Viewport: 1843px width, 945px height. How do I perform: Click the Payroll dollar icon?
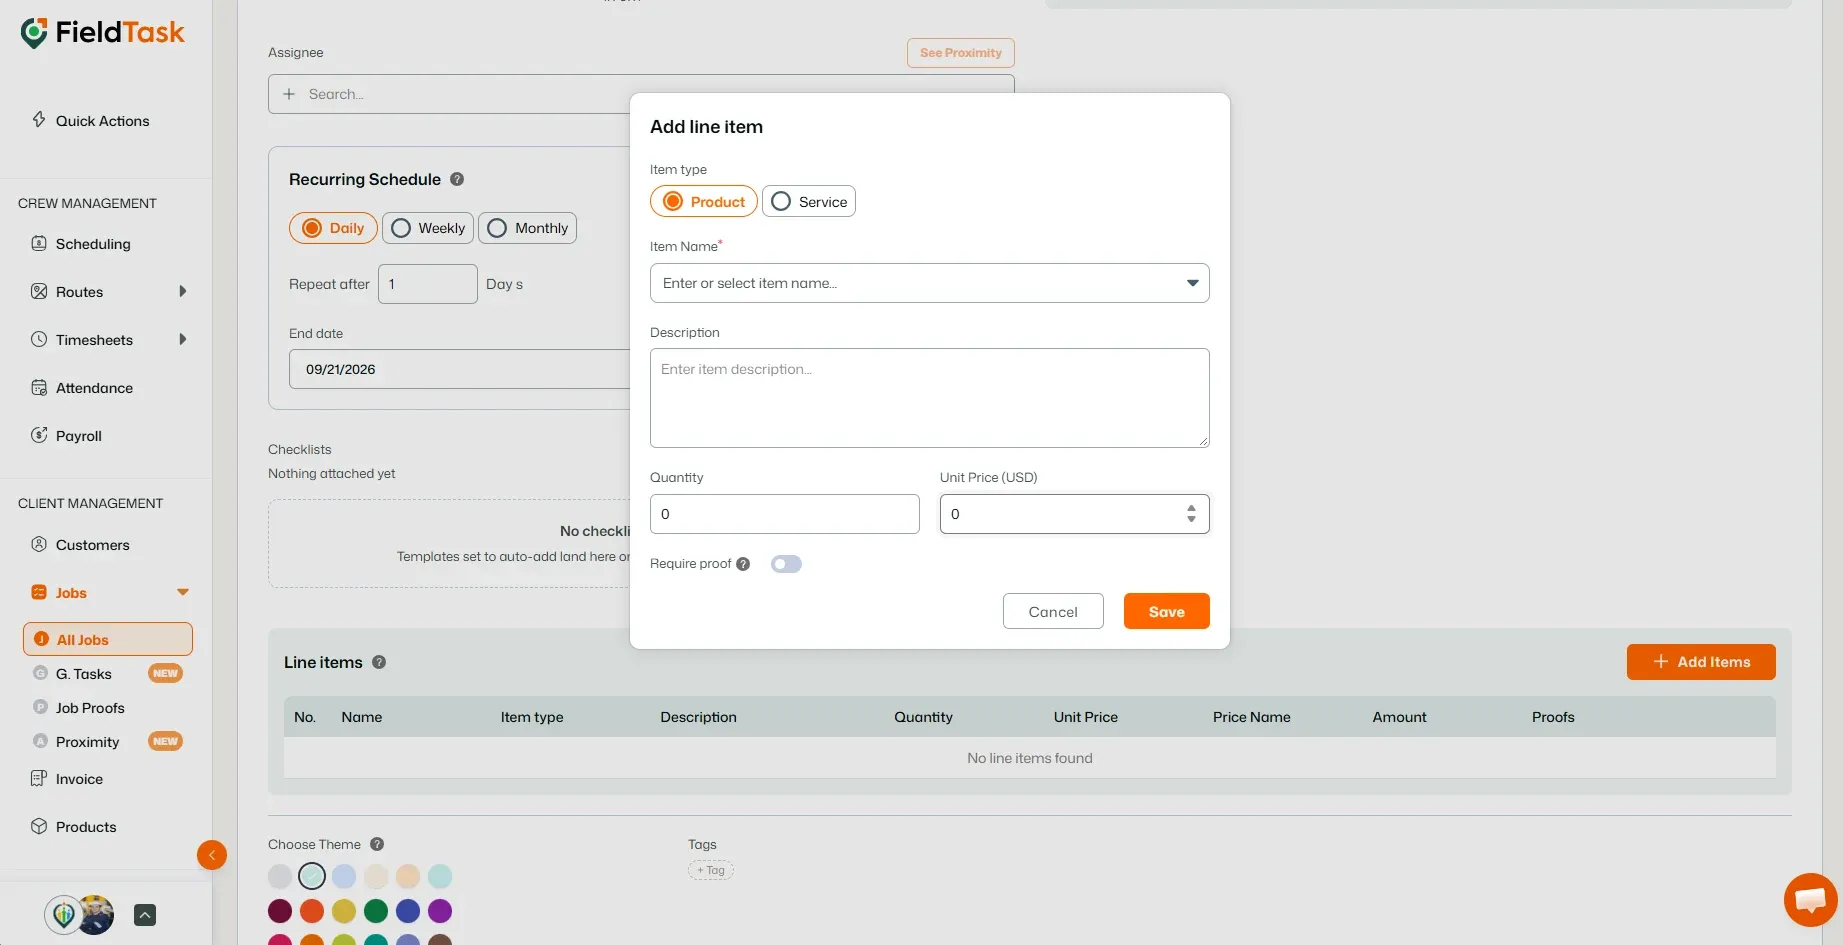coord(39,435)
